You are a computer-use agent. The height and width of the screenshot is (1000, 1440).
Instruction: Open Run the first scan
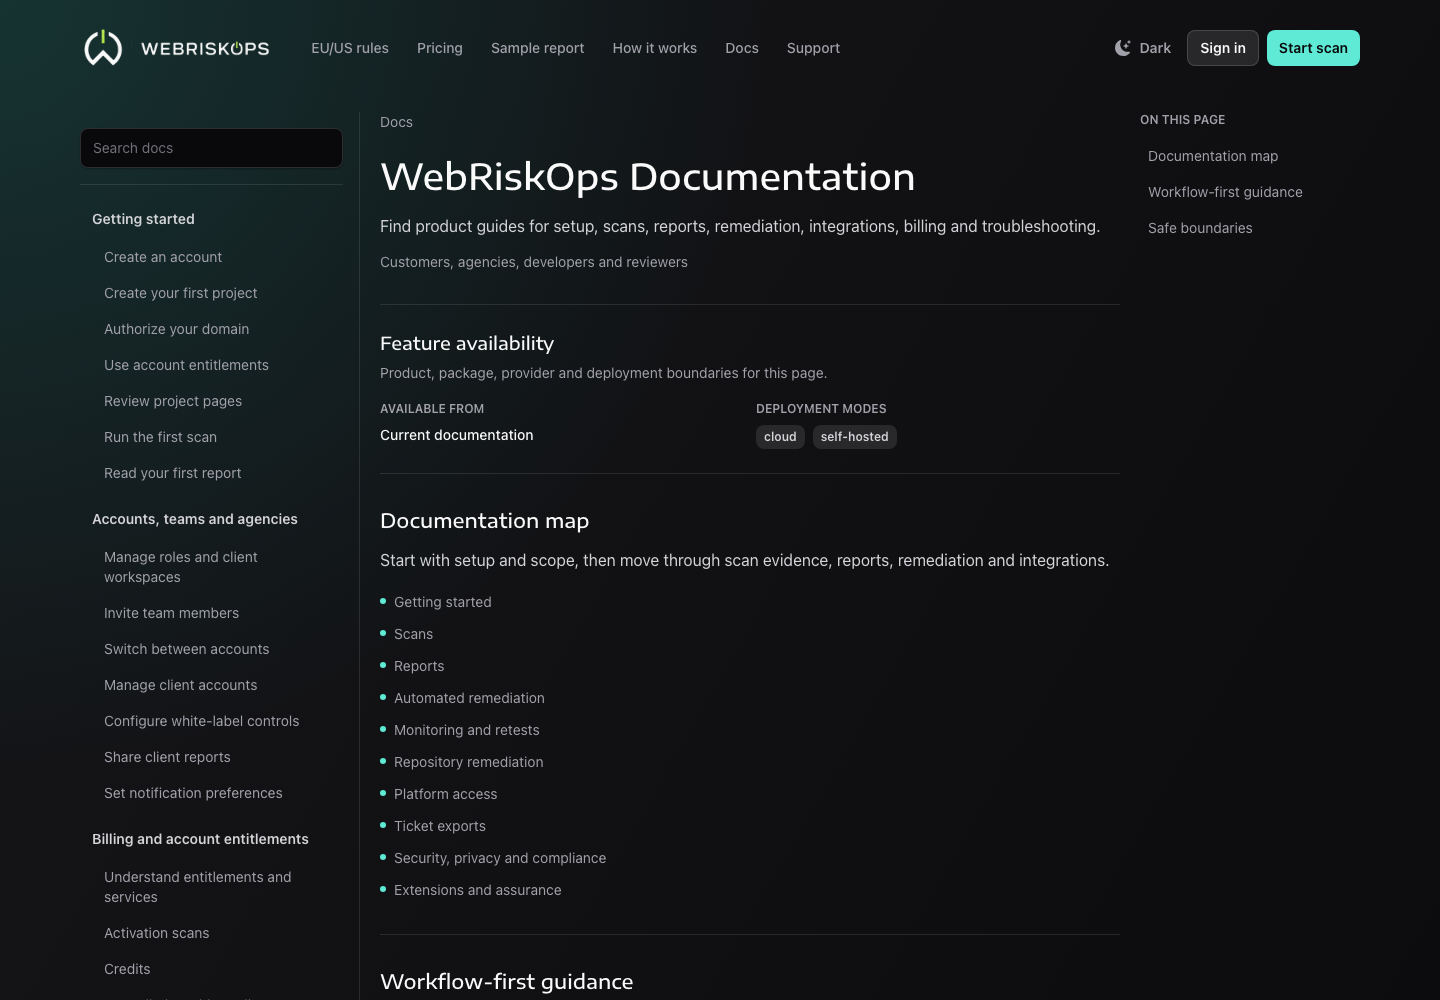pos(160,437)
